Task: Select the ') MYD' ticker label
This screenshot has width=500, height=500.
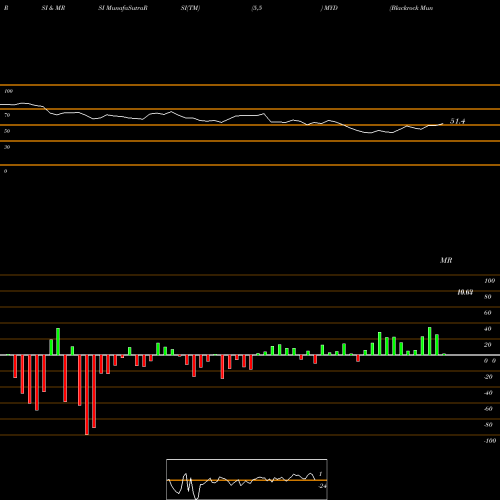Action: pos(329,8)
